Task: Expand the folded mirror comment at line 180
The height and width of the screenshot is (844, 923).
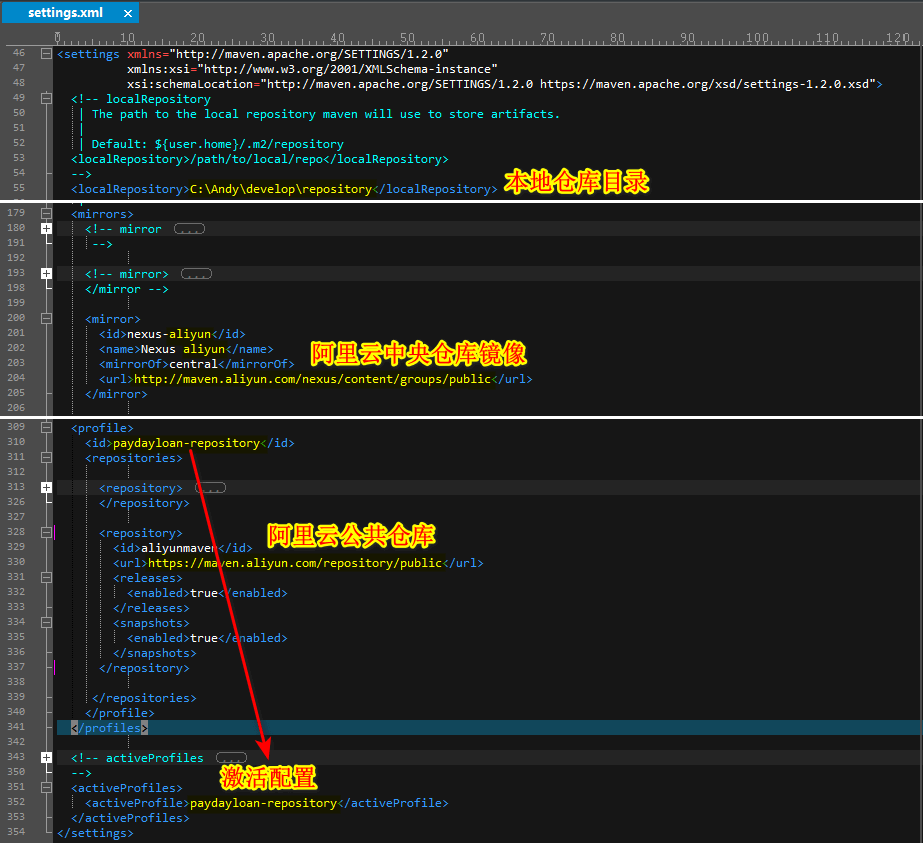Action: (46, 229)
